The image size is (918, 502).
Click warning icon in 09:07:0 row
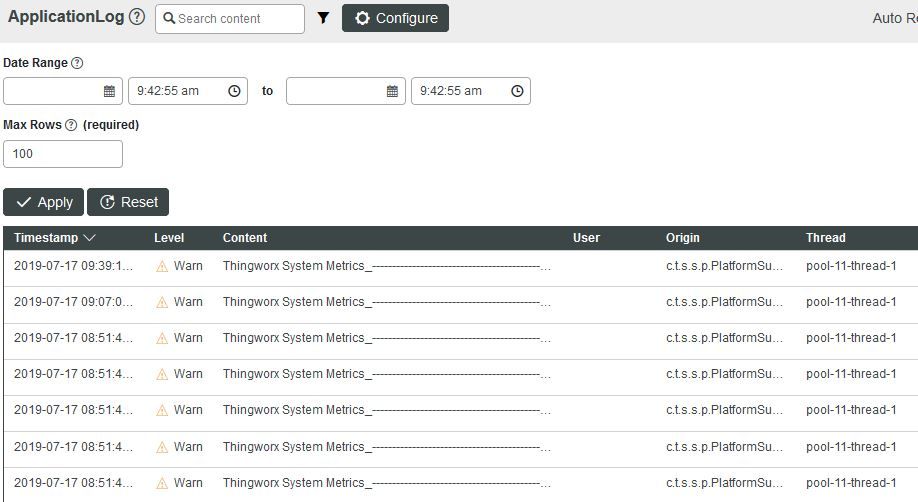[162, 302]
